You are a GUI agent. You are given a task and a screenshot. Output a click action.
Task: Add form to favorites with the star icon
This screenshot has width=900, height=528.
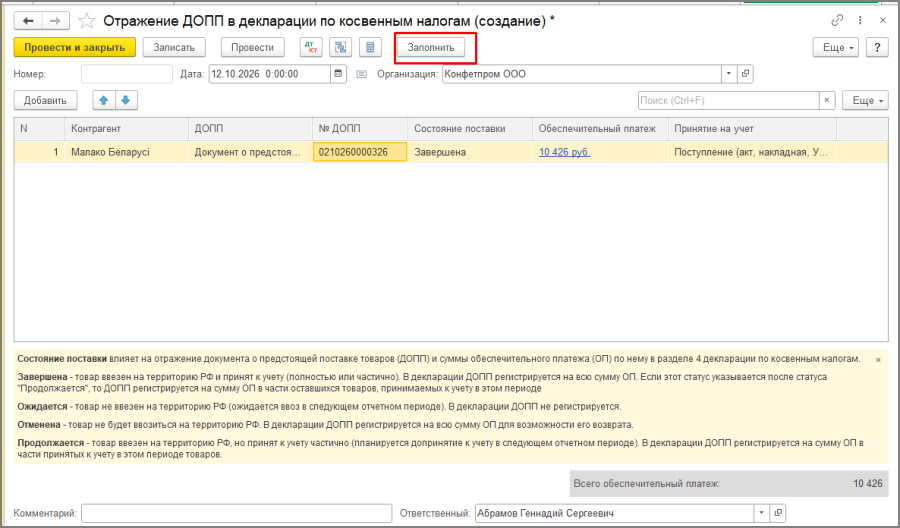coord(87,21)
